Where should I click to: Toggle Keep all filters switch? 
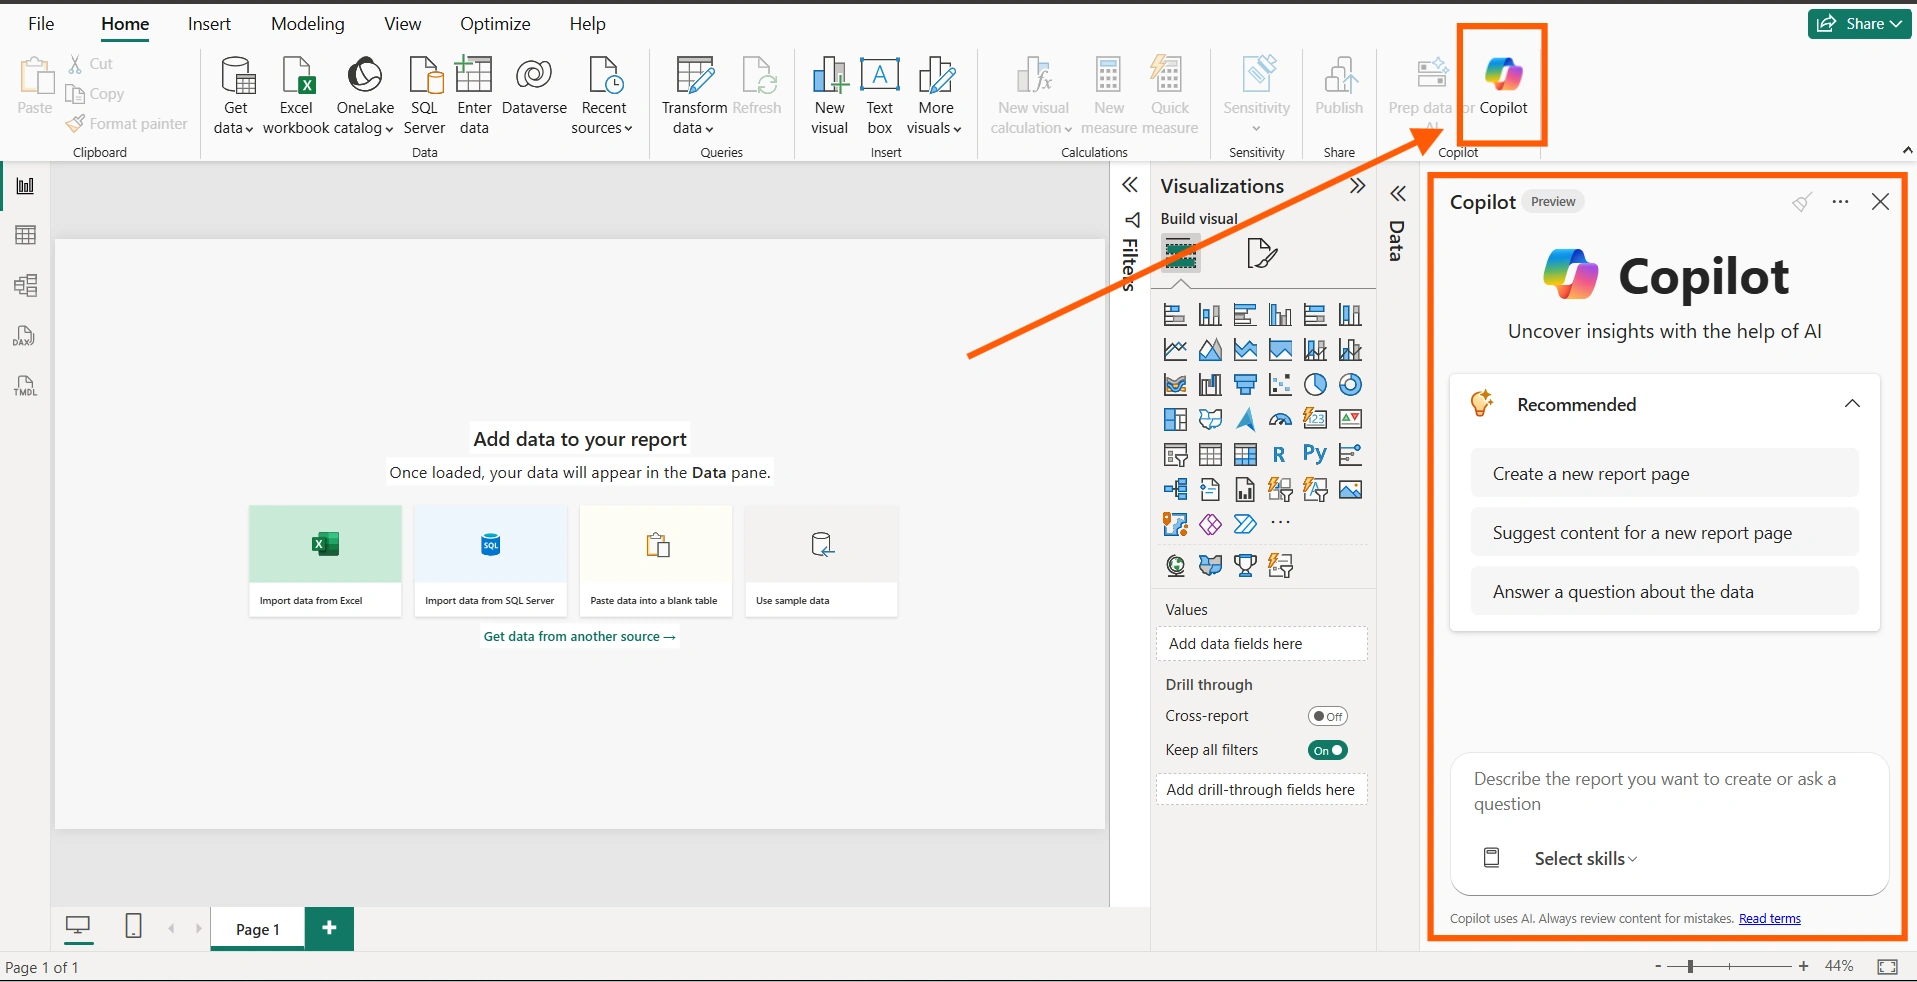pyautogui.click(x=1328, y=750)
